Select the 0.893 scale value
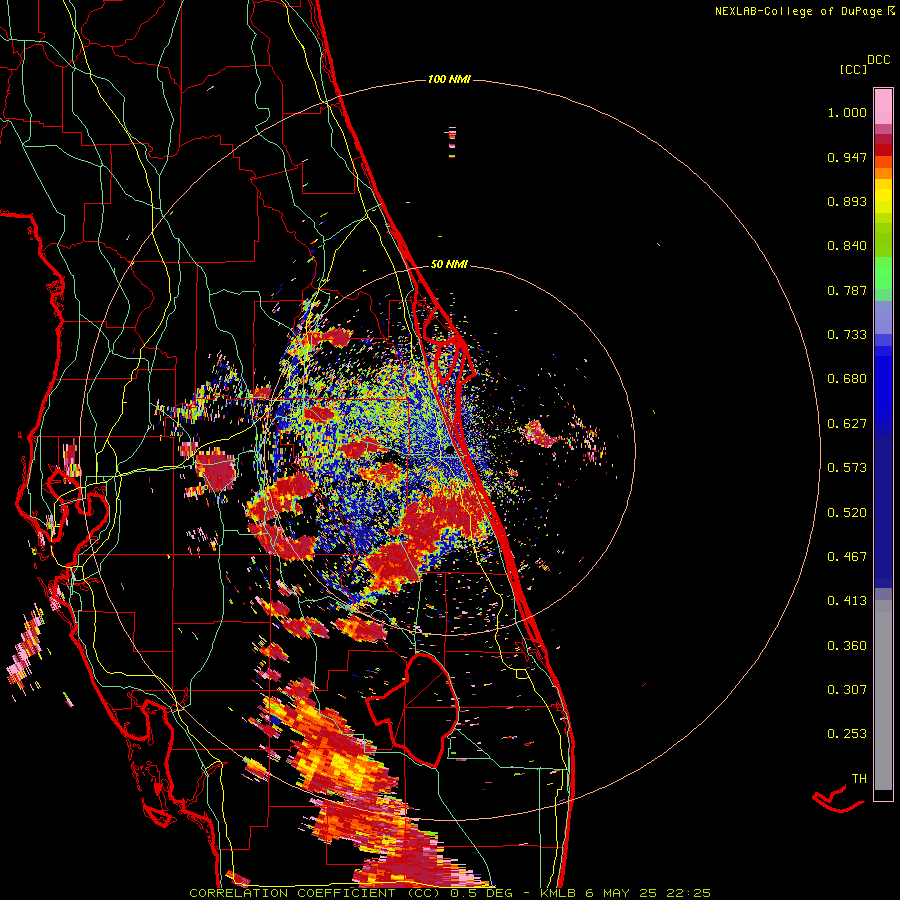This screenshot has height=900, width=900. click(x=847, y=201)
